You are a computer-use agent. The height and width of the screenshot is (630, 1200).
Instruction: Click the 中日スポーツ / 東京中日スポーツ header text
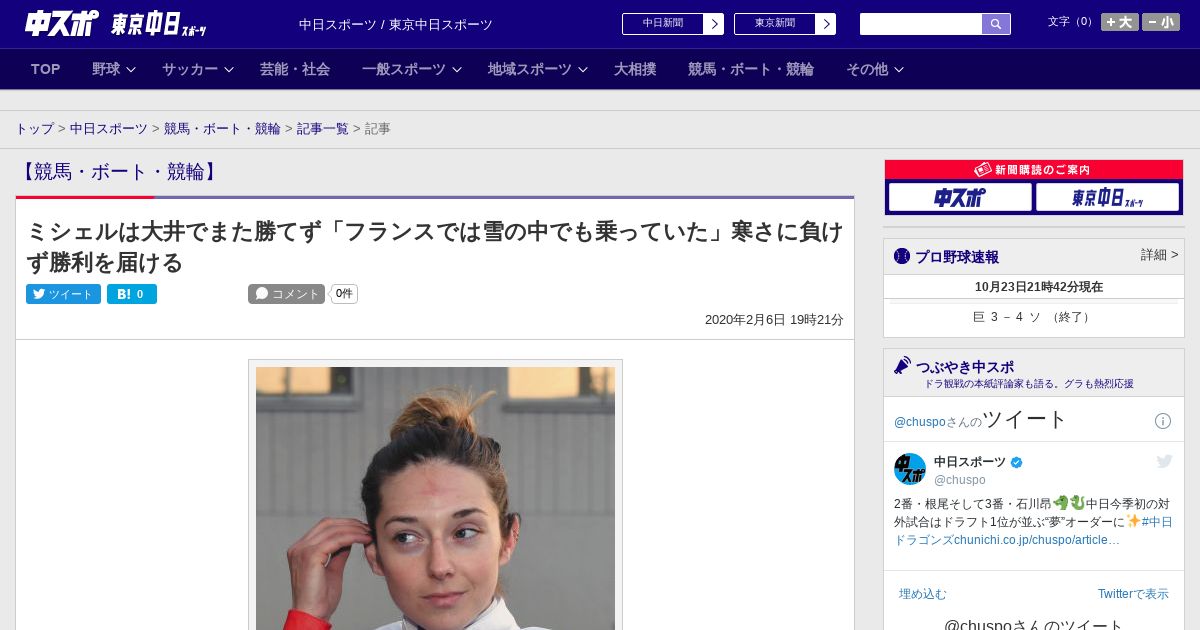396,25
